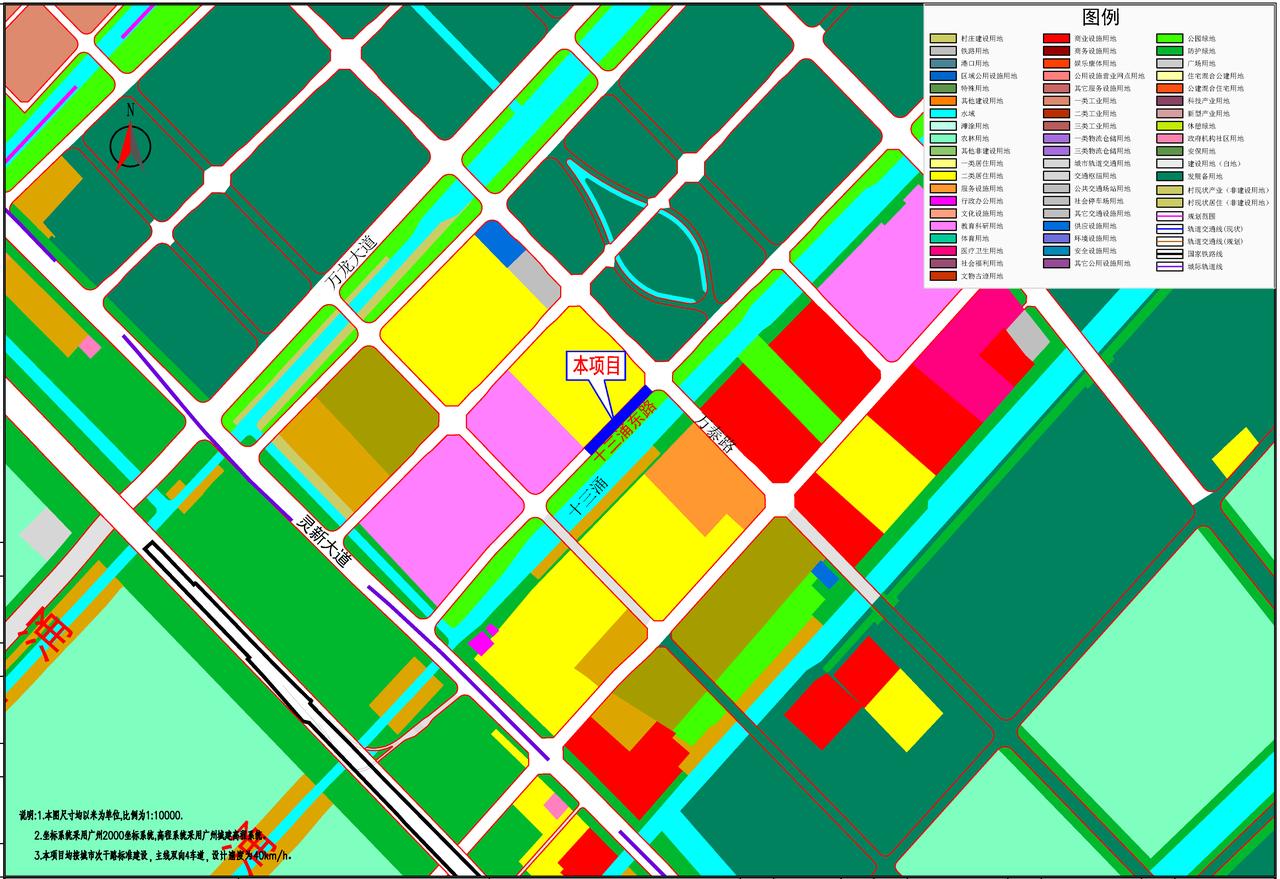Select the 特殊用地 legend swatch

click(x=943, y=89)
